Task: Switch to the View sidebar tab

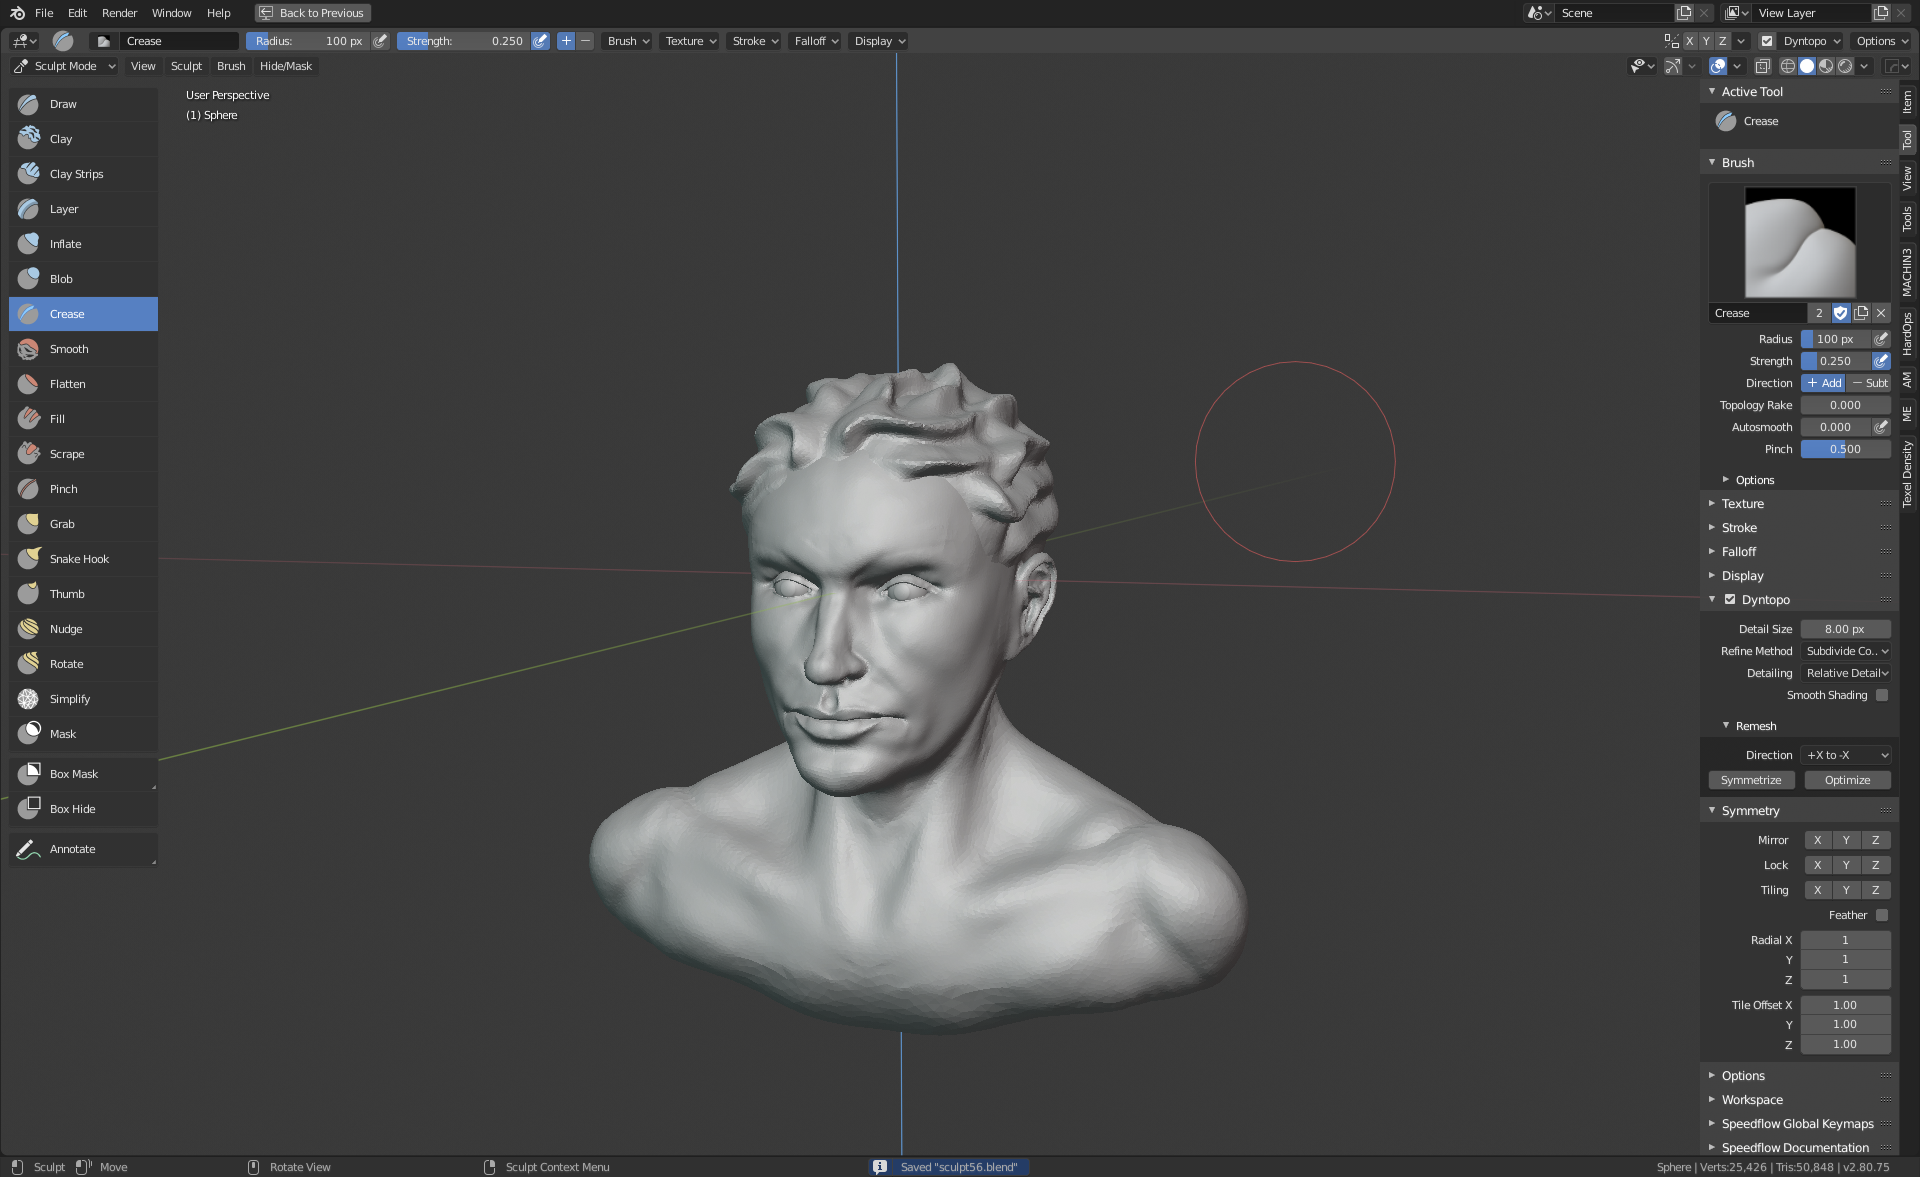Action: (1907, 179)
